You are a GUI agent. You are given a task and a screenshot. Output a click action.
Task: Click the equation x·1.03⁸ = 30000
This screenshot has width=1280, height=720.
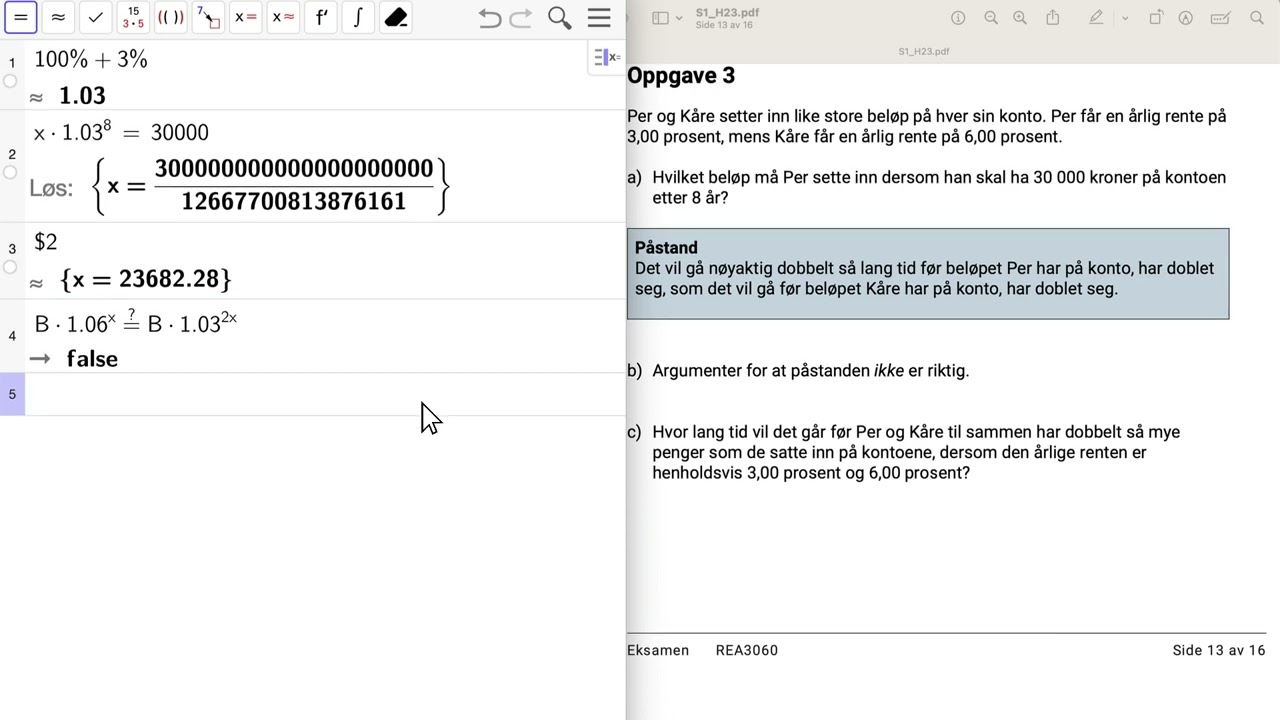(x=121, y=132)
